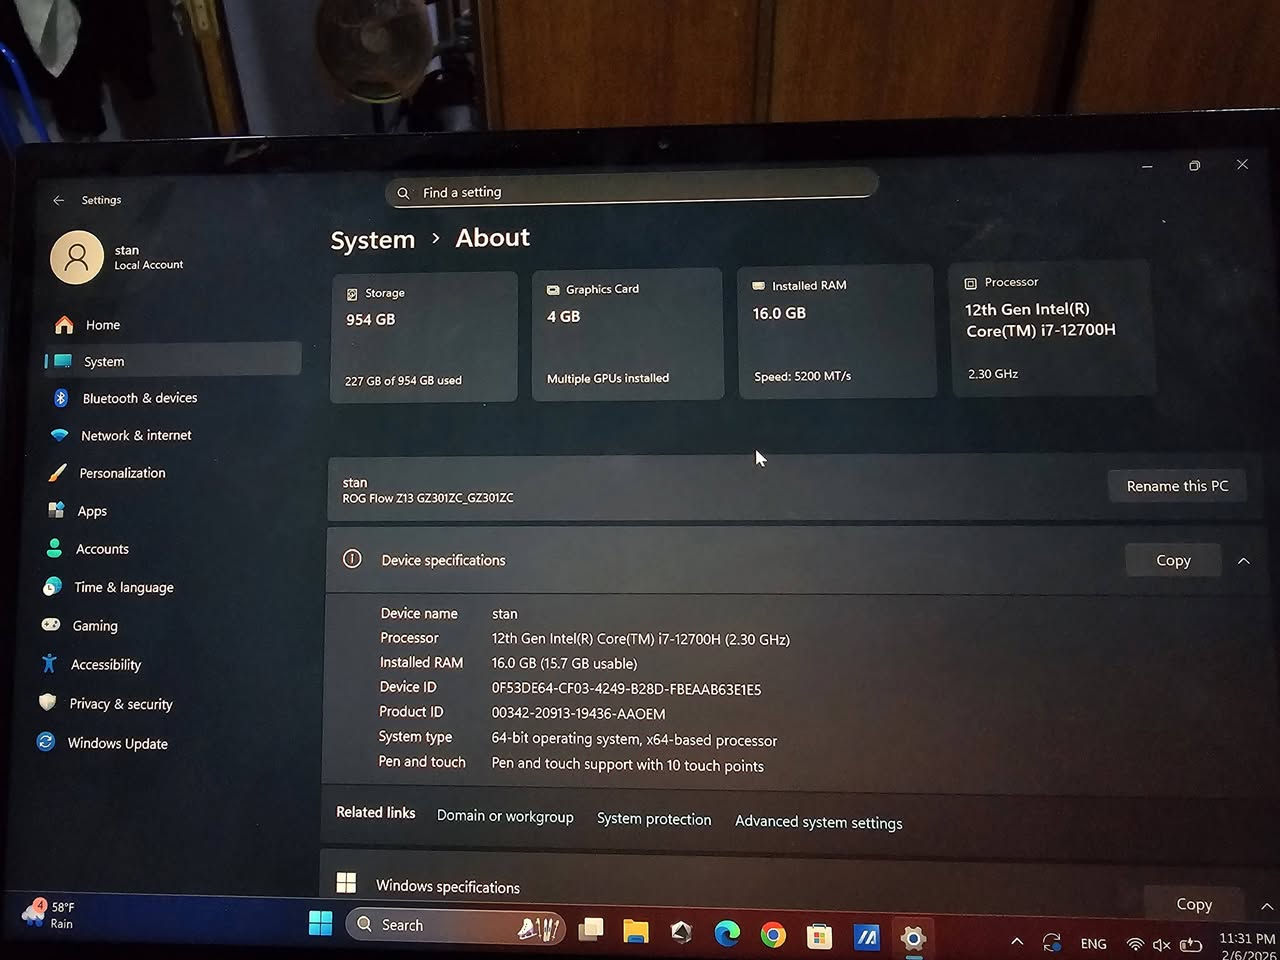Collapse the Device specifications section
Screen dimensions: 1280x960
(1244, 561)
